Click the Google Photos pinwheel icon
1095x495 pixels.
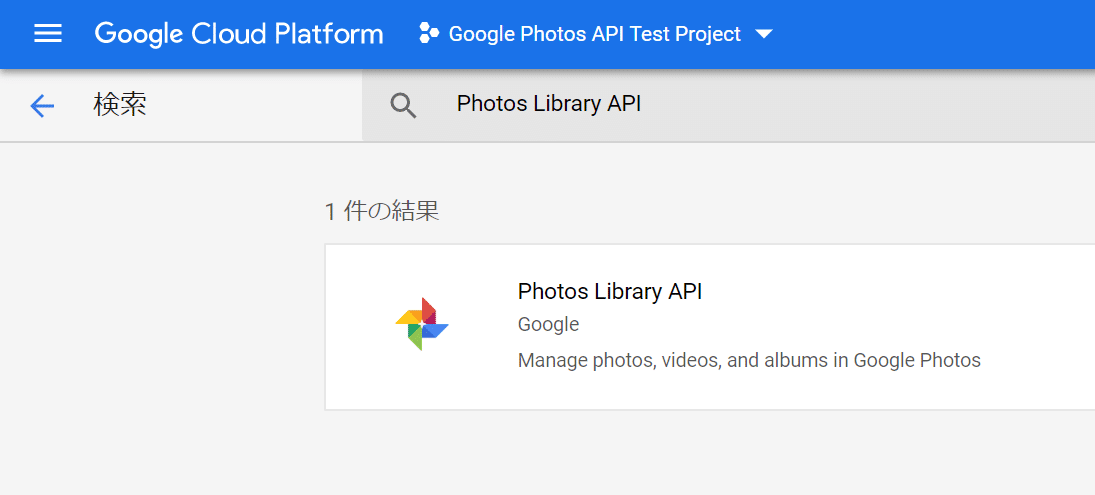pyautogui.click(x=422, y=324)
